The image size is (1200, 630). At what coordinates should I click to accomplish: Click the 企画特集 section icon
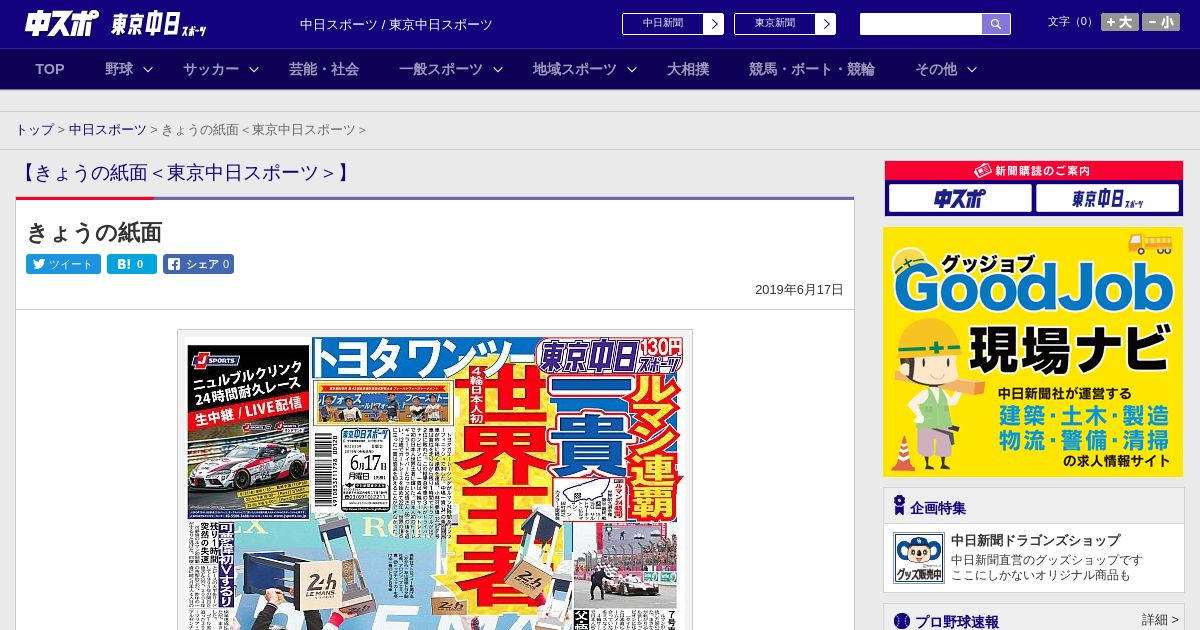pyautogui.click(x=899, y=506)
